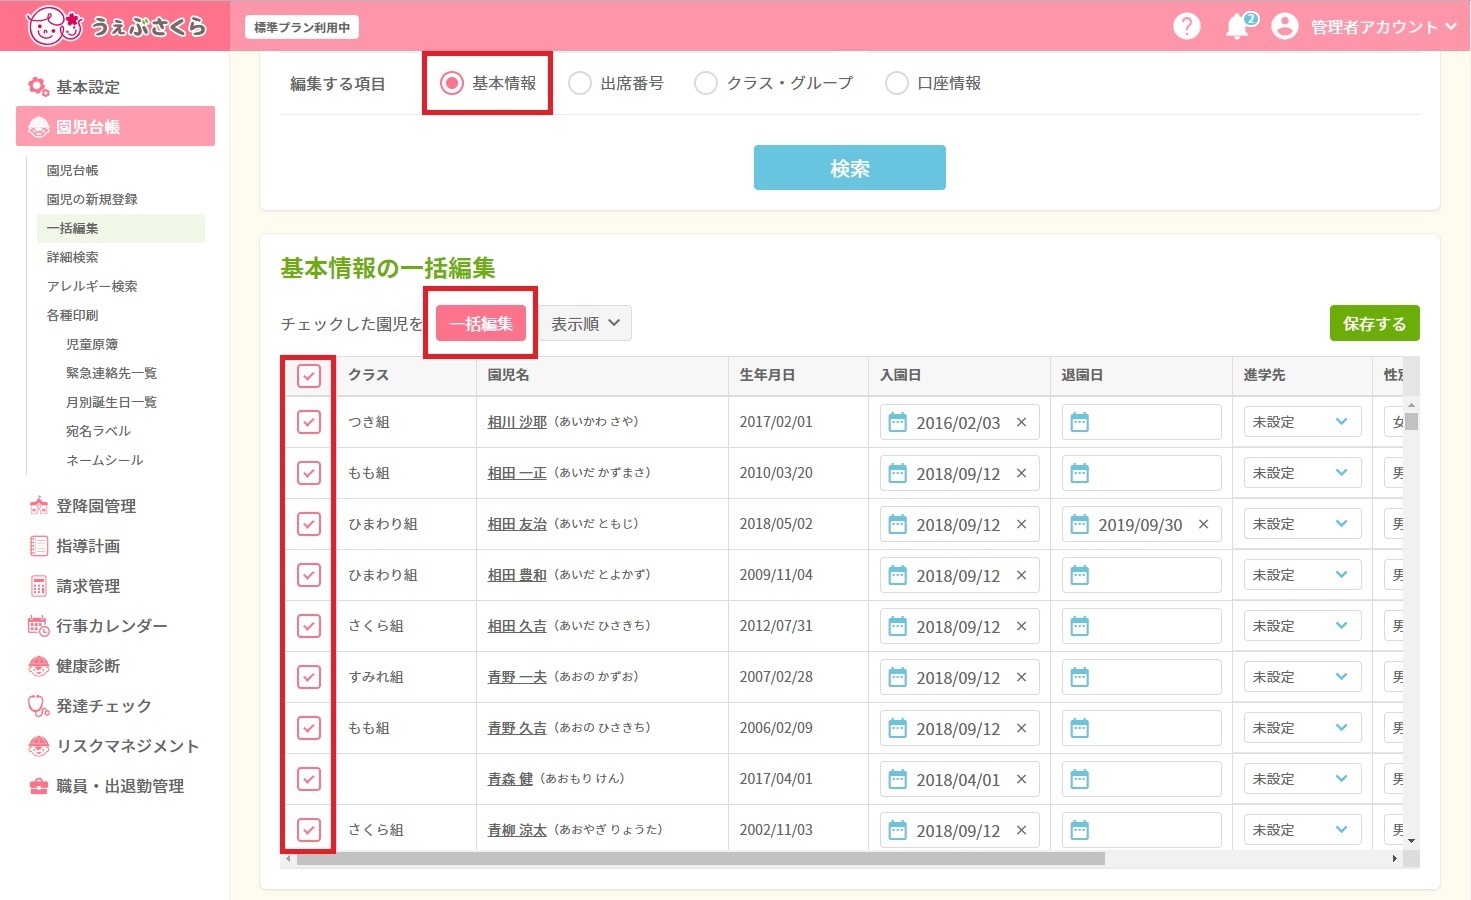Click the calculator icon beside 請求管理

[x=38, y=586]
